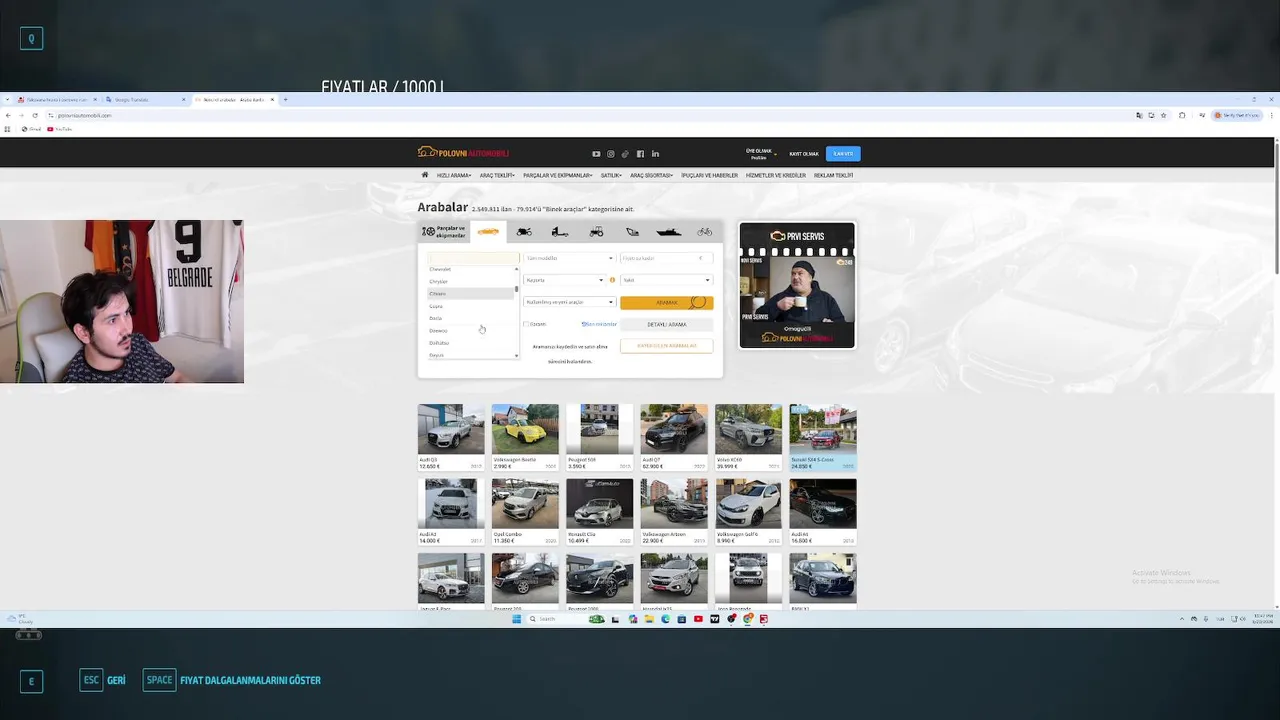Expand the ARAÇ SİGORTASI menu
Image resolution: width=1280 pixels, height=720 pixels.
coord(651,175)
